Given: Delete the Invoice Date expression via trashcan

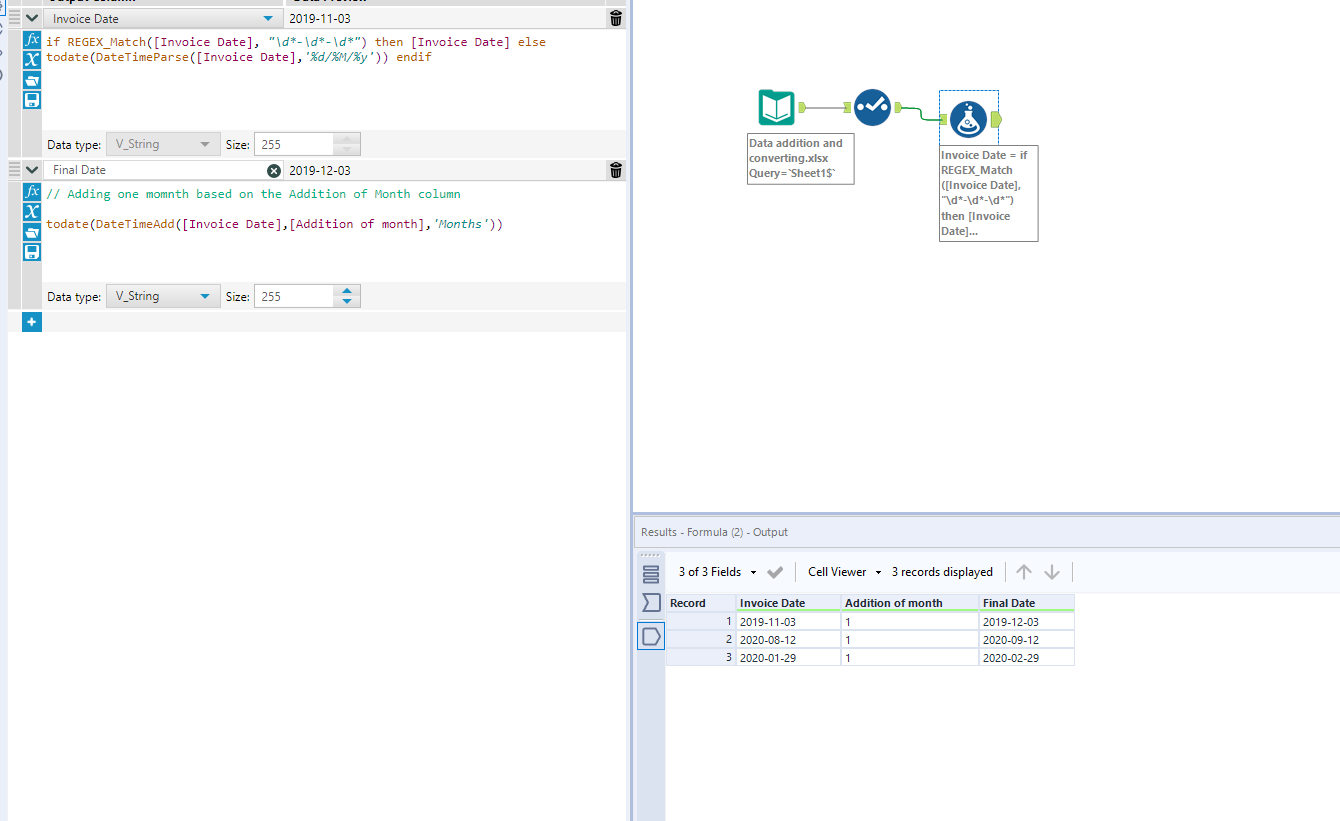Looking at the screenshot, I should [x=615, y=17].
